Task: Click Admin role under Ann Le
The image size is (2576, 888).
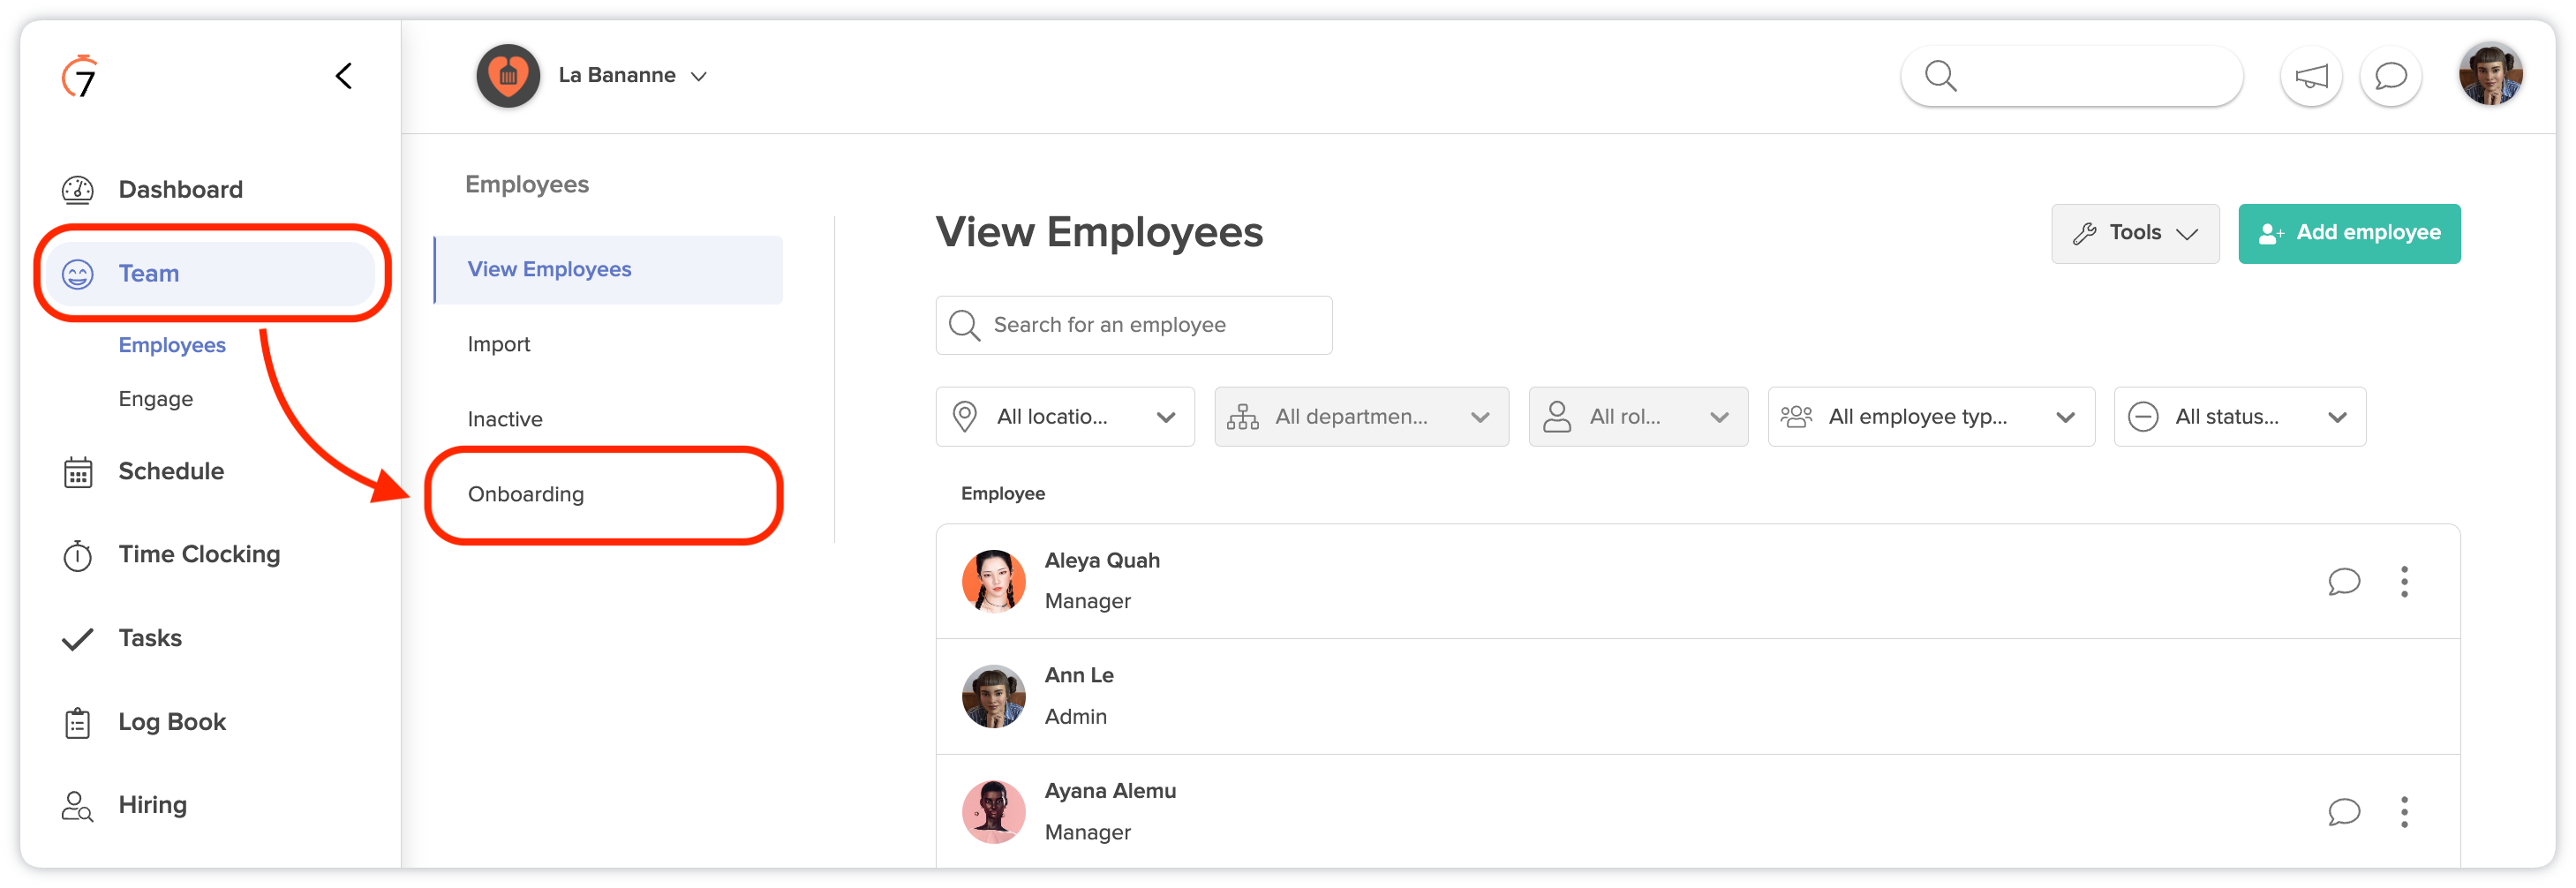Action: click(1075, 717)
